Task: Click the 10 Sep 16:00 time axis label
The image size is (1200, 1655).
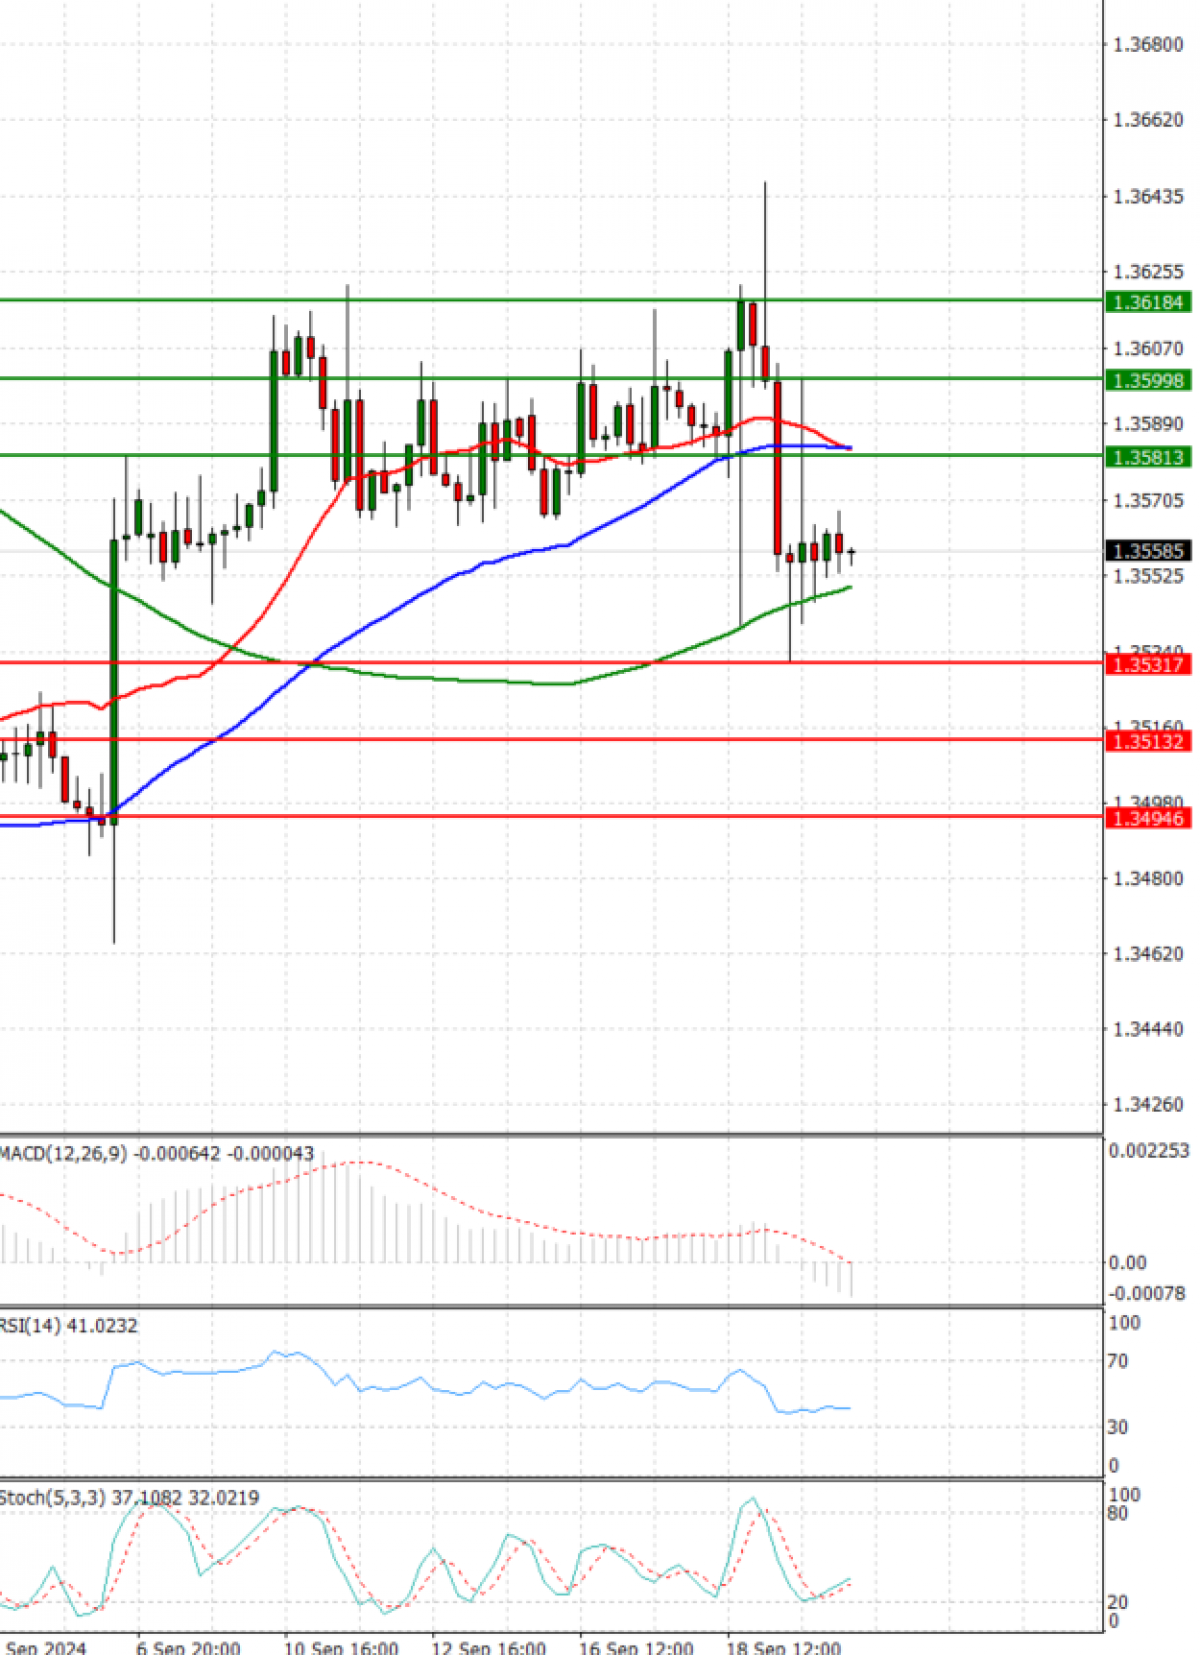Action: coord(341,1646)
